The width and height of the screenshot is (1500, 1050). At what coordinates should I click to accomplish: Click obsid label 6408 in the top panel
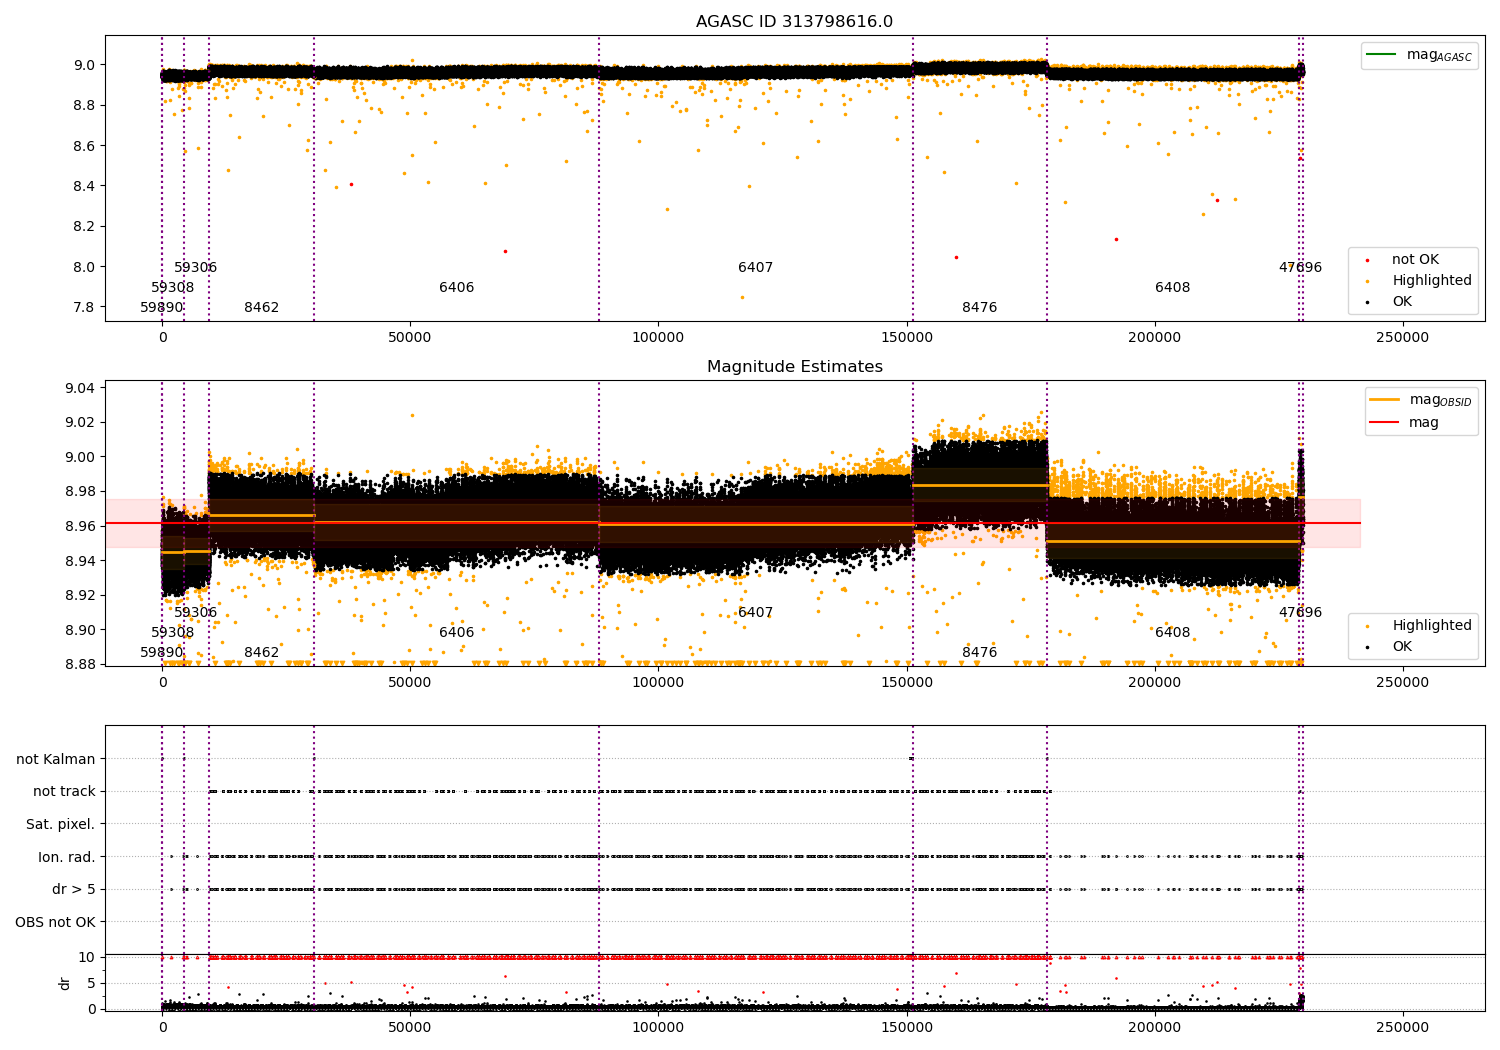click(1173, 288)
